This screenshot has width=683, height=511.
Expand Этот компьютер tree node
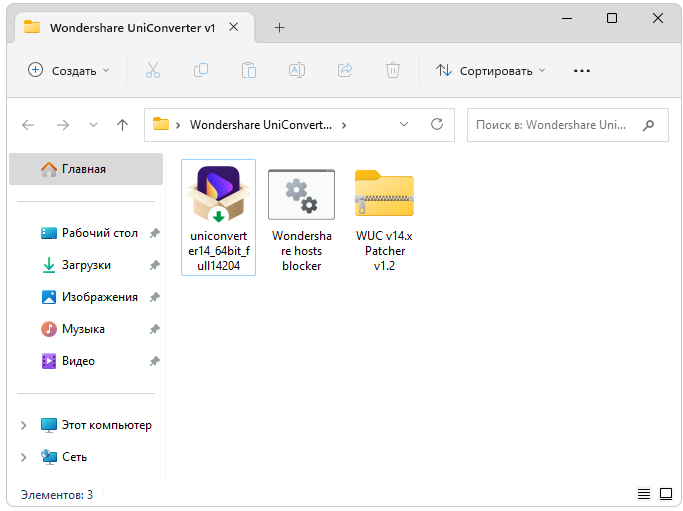[x=24, y=425]
